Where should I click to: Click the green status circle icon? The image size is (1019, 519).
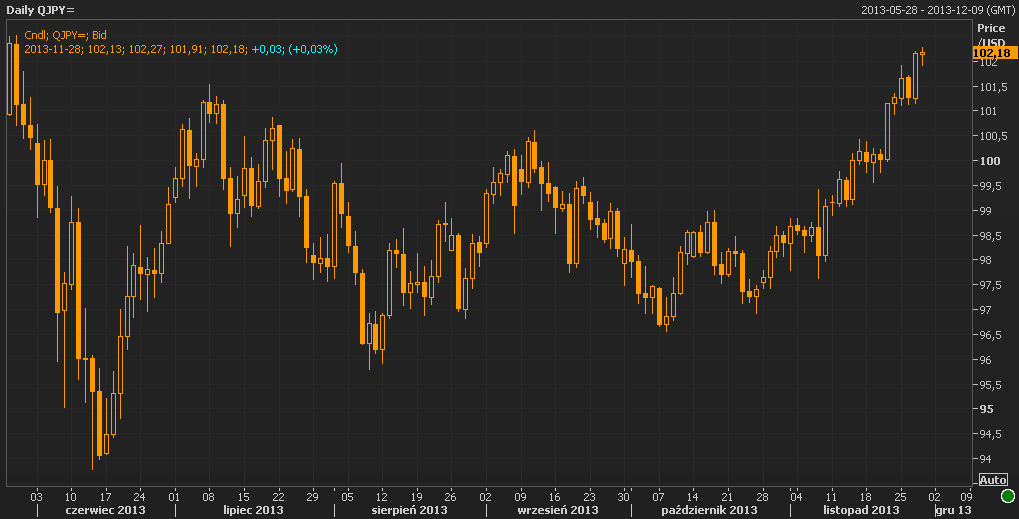(1008, 498)
